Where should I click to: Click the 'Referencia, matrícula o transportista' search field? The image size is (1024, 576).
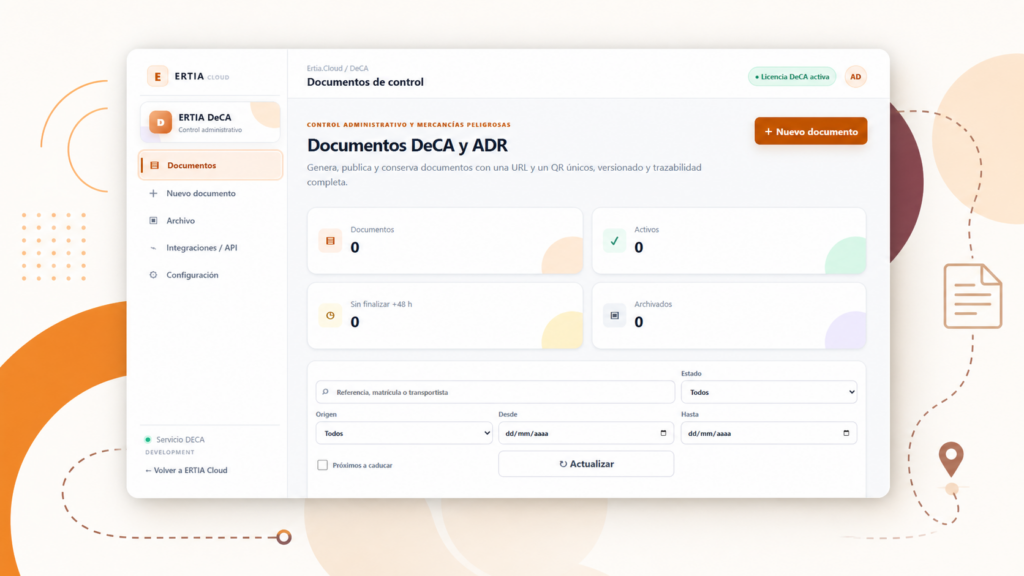point(495,392)
